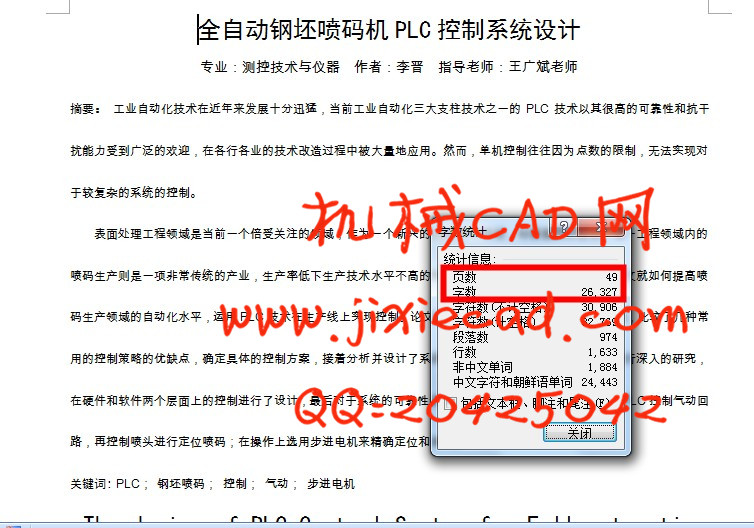
Task: Click the author name 李晋
Action: pyautogui.click(x=409, y=67)
